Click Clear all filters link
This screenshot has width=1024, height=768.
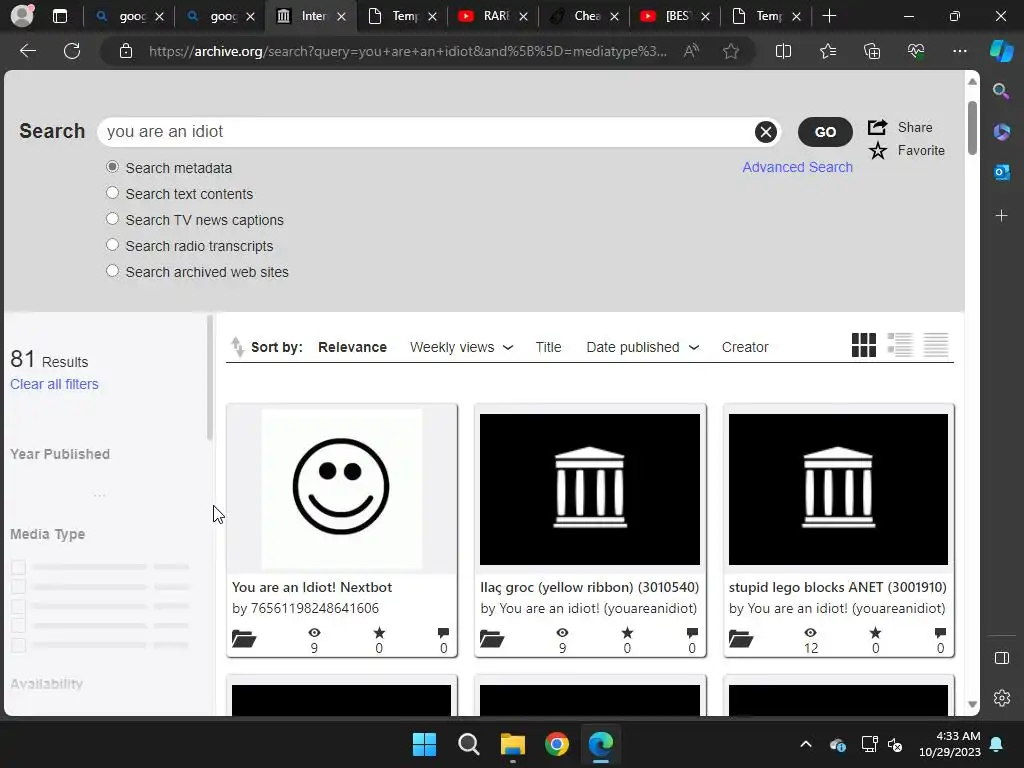pyautogui.click(x=54, y=384)
